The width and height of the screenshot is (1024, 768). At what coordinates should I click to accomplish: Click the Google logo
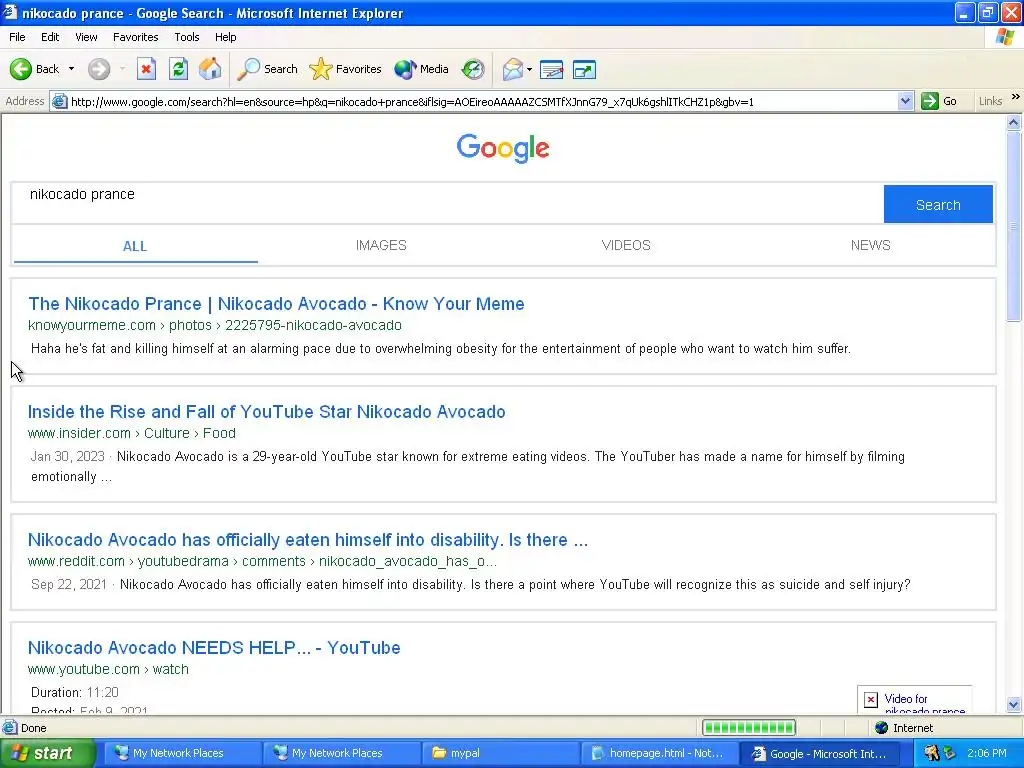click(503, 148)
